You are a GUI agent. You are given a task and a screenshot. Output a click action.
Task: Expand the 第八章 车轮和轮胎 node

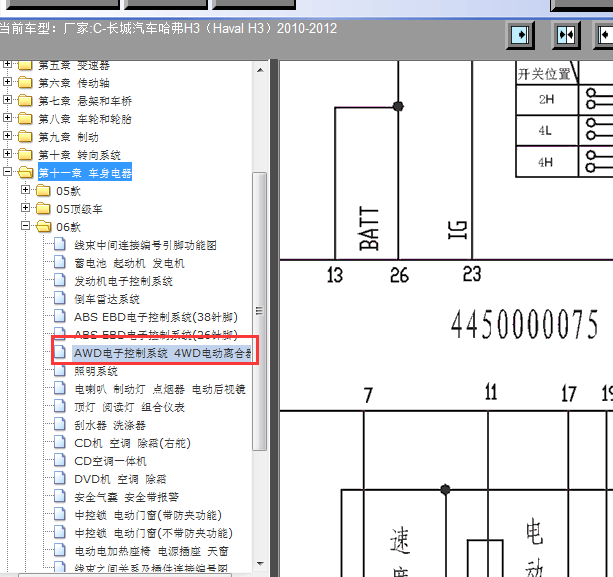(7, 117)
